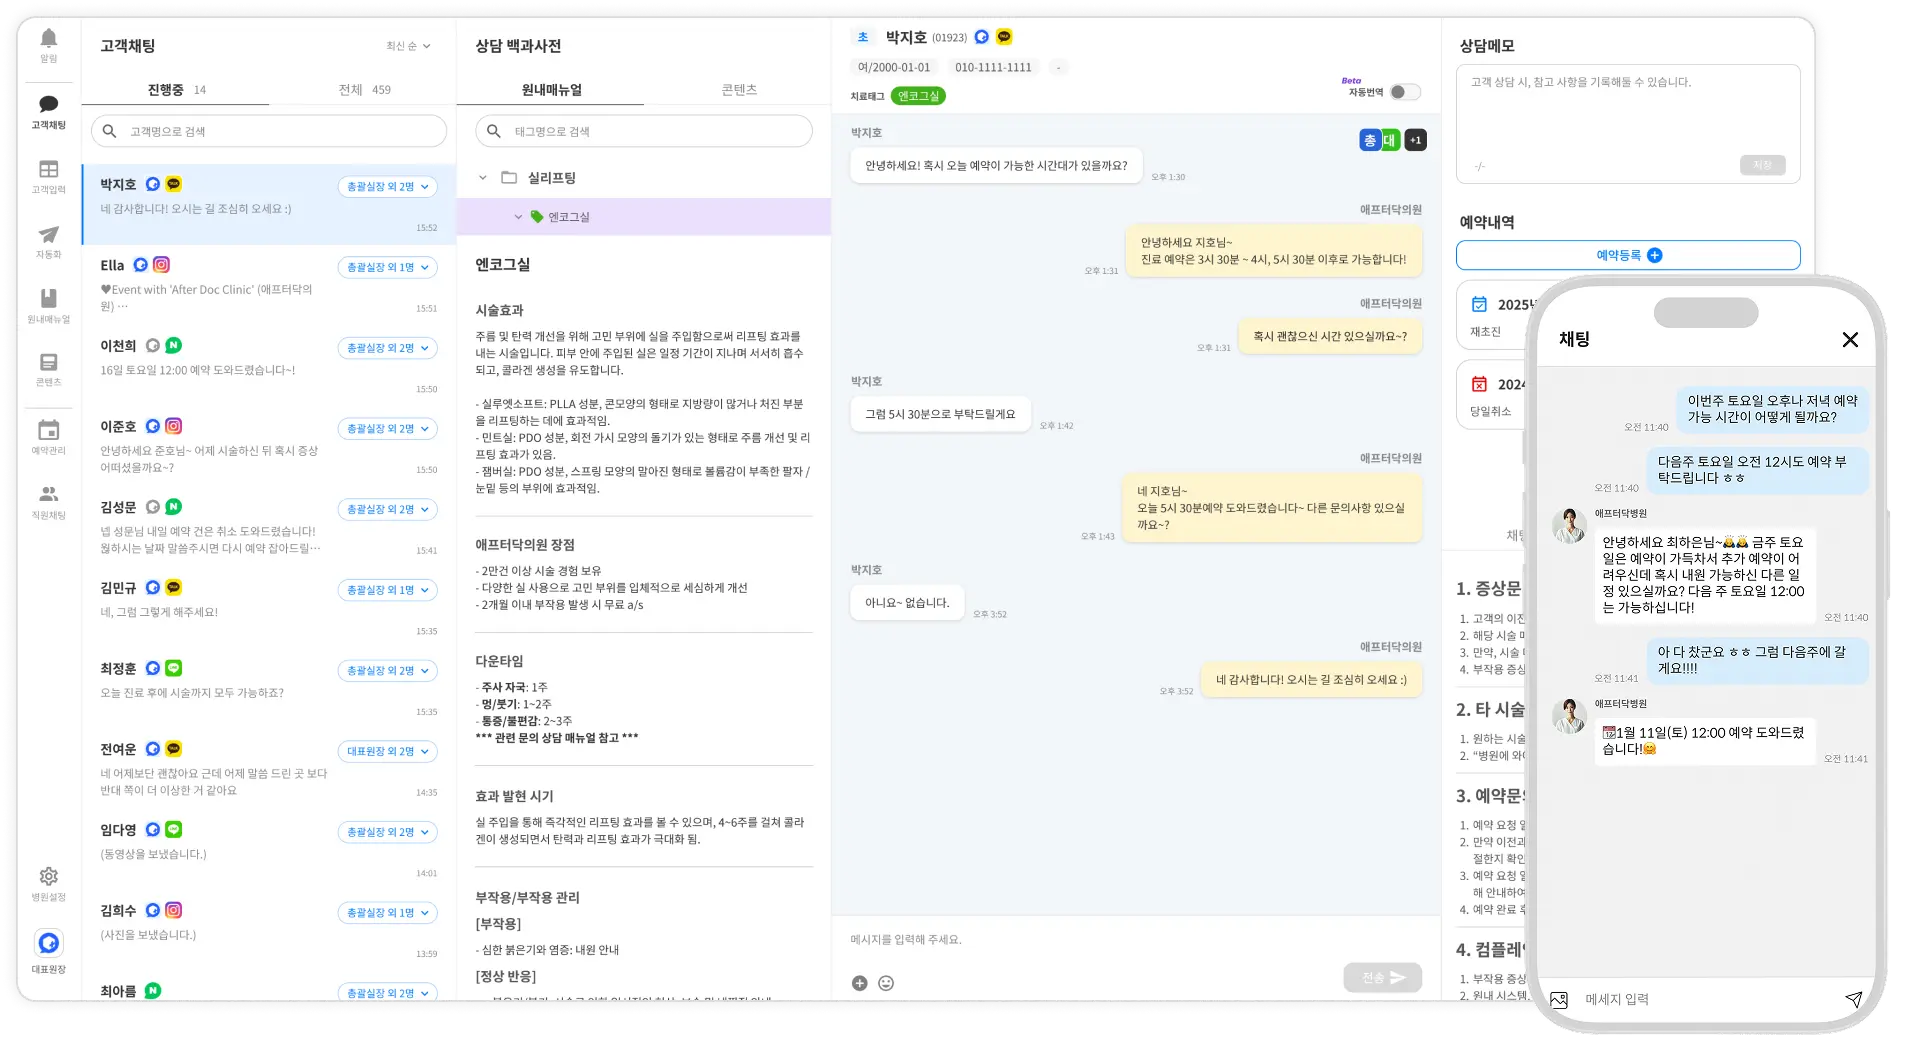Screen dimensions: 1916x1042
Task: Open 전여운's 대표원장 외 2명 assignee dropdown
Action: (388, 751)
